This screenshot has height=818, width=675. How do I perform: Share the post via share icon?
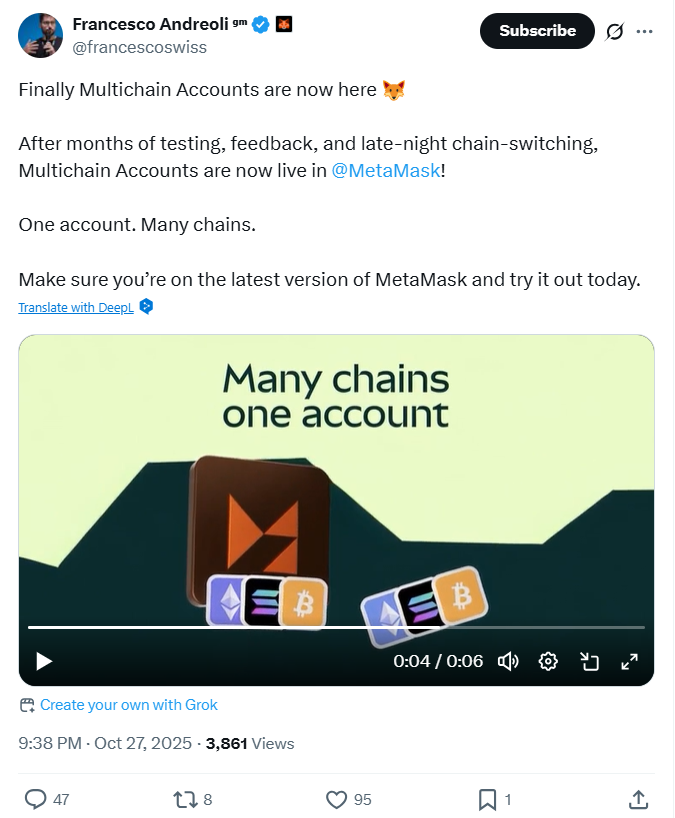pos(638,799)
